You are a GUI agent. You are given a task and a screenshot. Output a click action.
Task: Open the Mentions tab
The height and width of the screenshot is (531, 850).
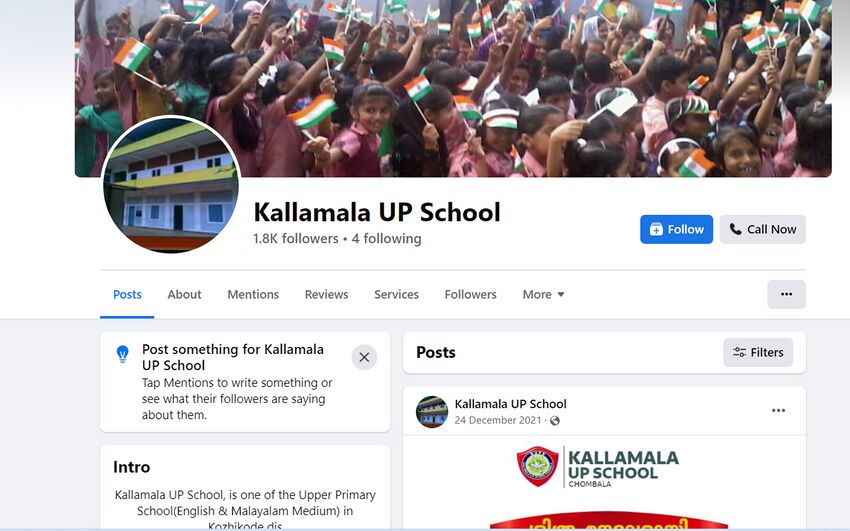pyautogui.click(x=253, y=294)
